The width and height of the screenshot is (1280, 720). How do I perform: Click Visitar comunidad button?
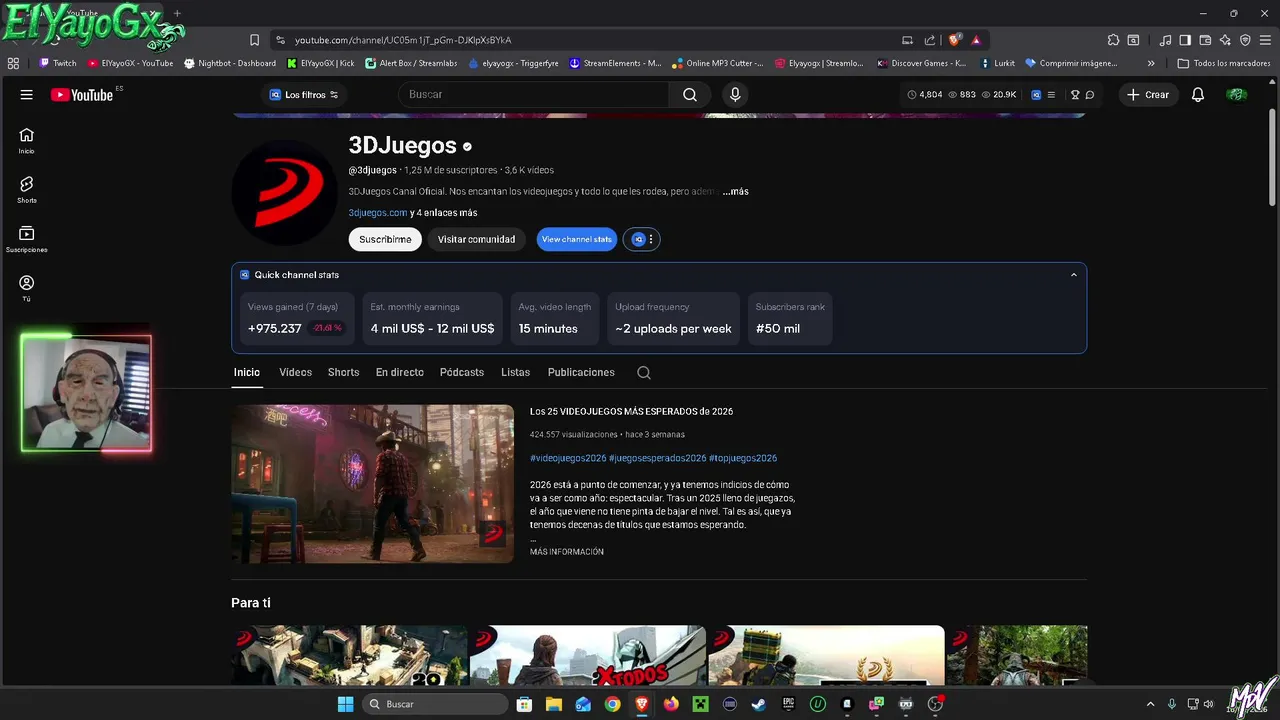(476, 239)
